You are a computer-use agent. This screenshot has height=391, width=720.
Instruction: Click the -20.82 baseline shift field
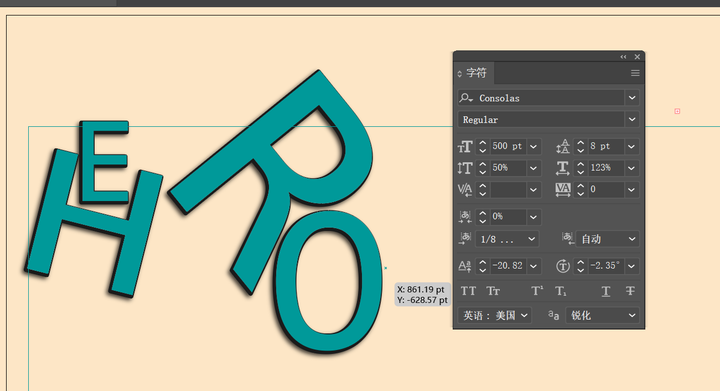click(x=508, y=266)
